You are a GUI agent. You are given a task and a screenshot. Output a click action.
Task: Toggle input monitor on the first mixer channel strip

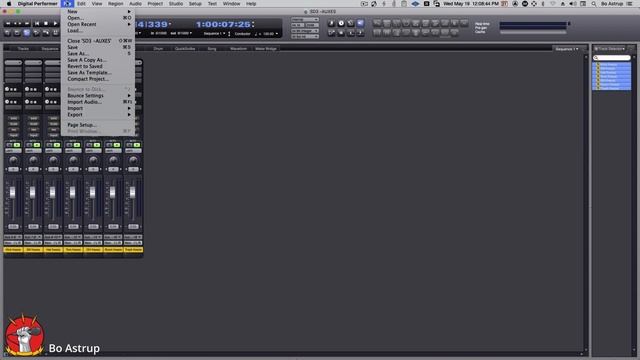coord(13,136)
